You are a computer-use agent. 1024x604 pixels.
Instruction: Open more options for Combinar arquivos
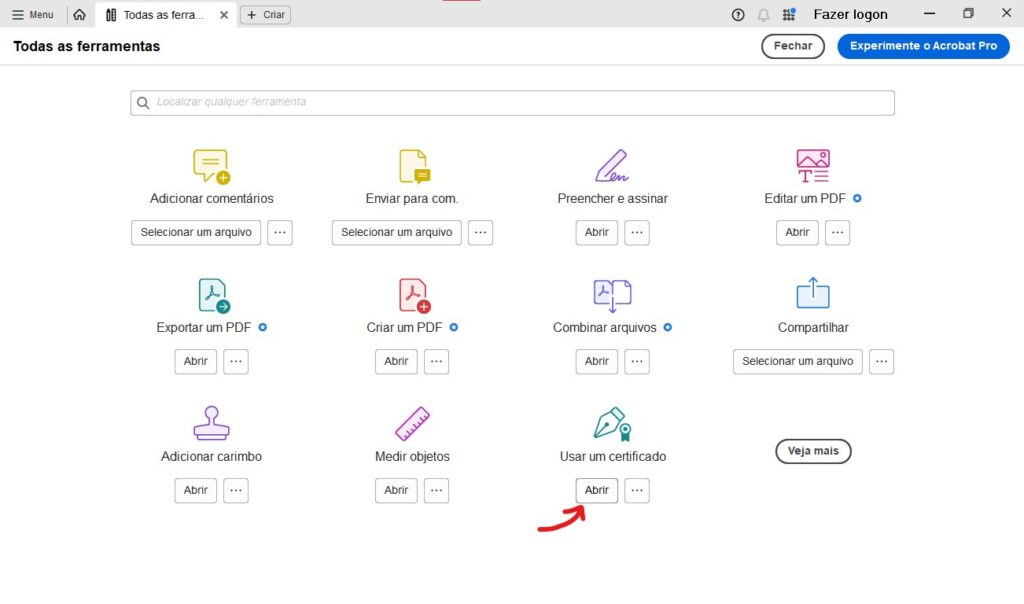(x=637, y=362)
